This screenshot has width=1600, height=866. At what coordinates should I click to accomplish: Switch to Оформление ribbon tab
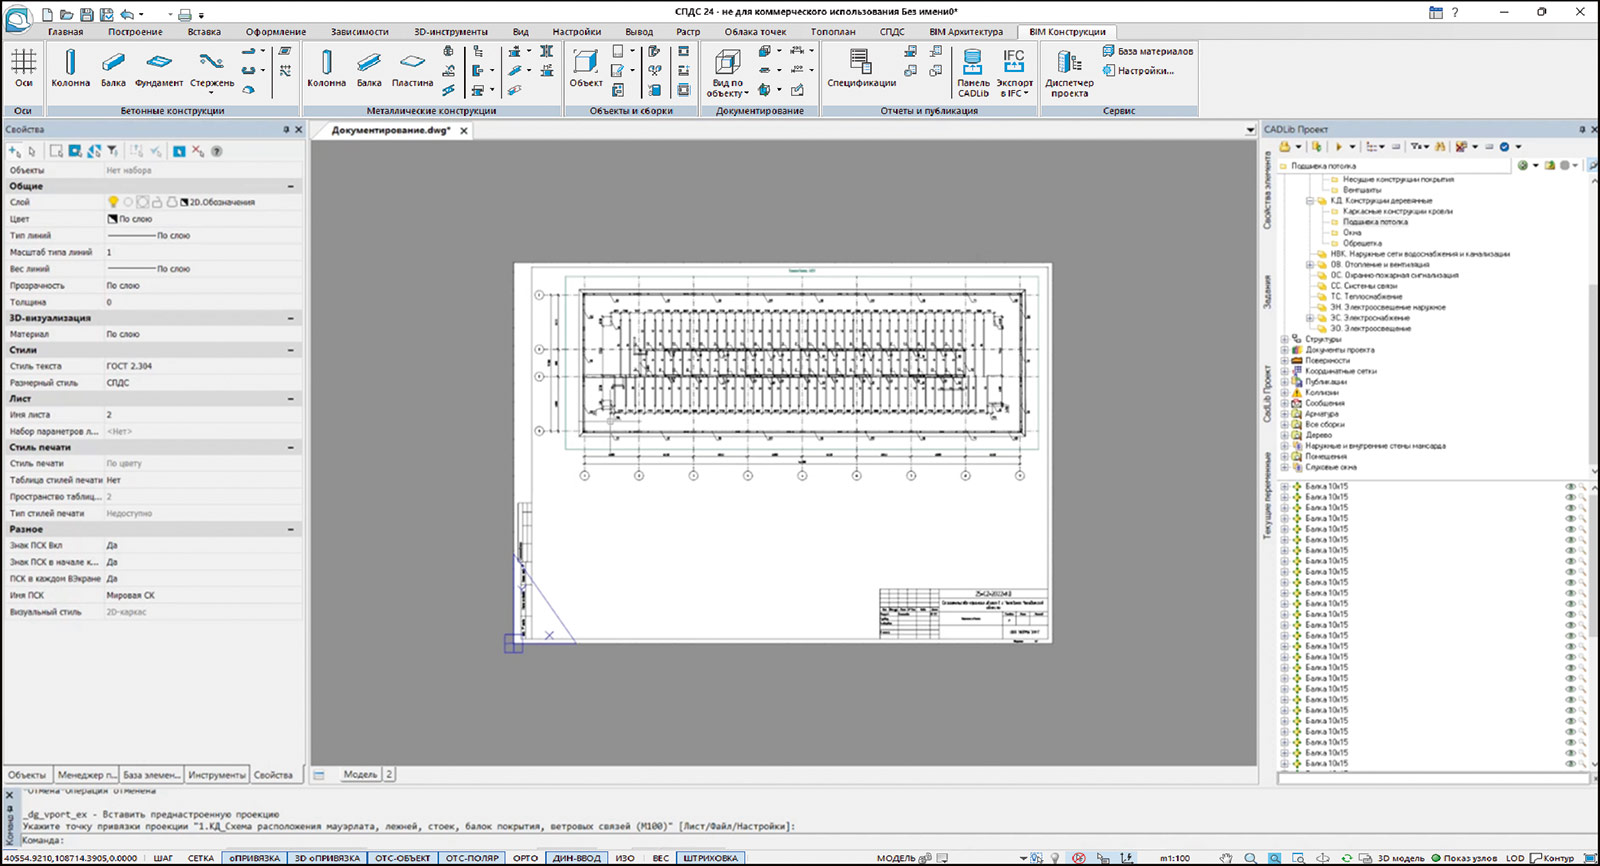click(x=276, y=32)
